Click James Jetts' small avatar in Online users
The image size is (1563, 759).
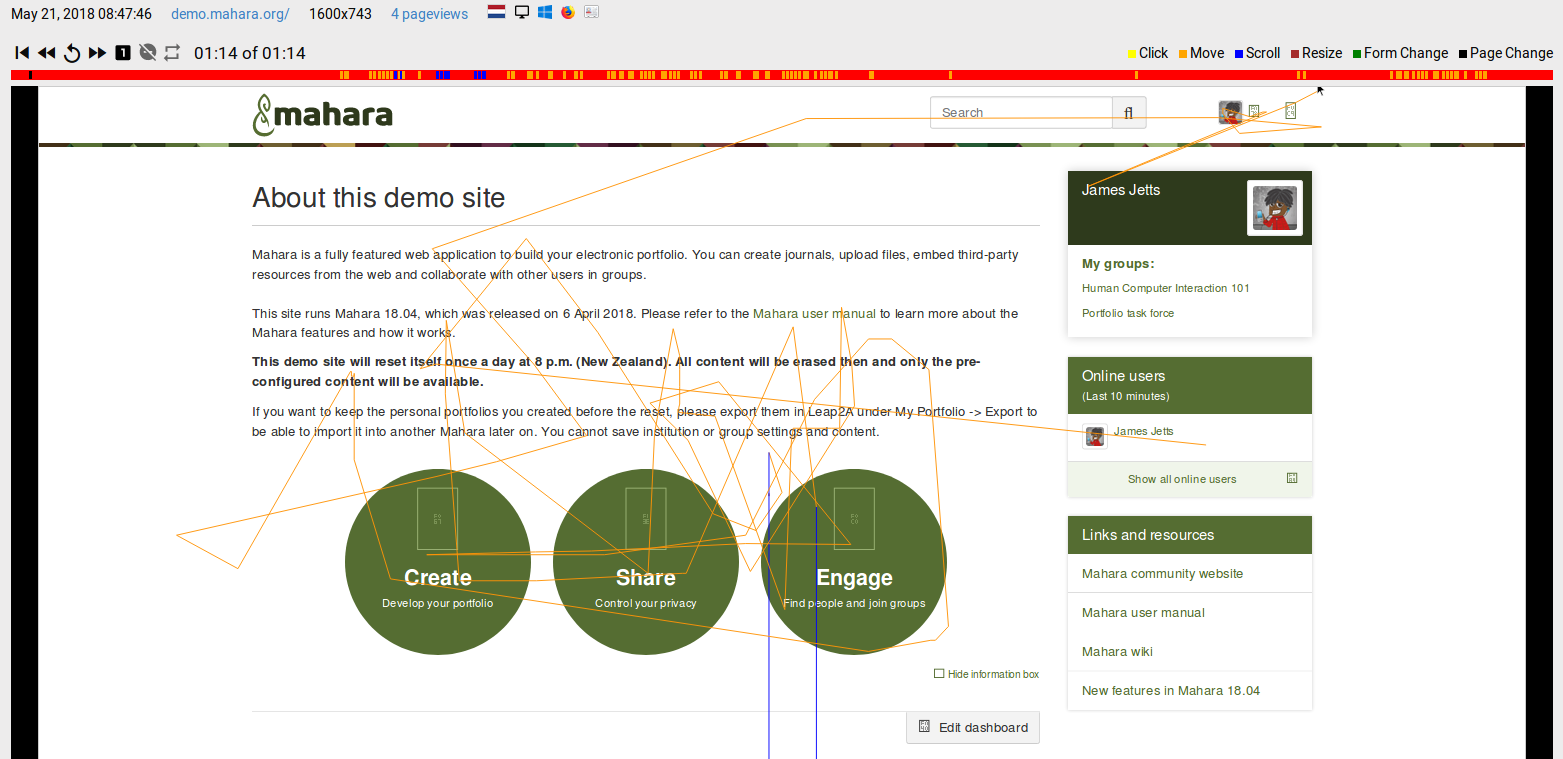point(1095,436)
